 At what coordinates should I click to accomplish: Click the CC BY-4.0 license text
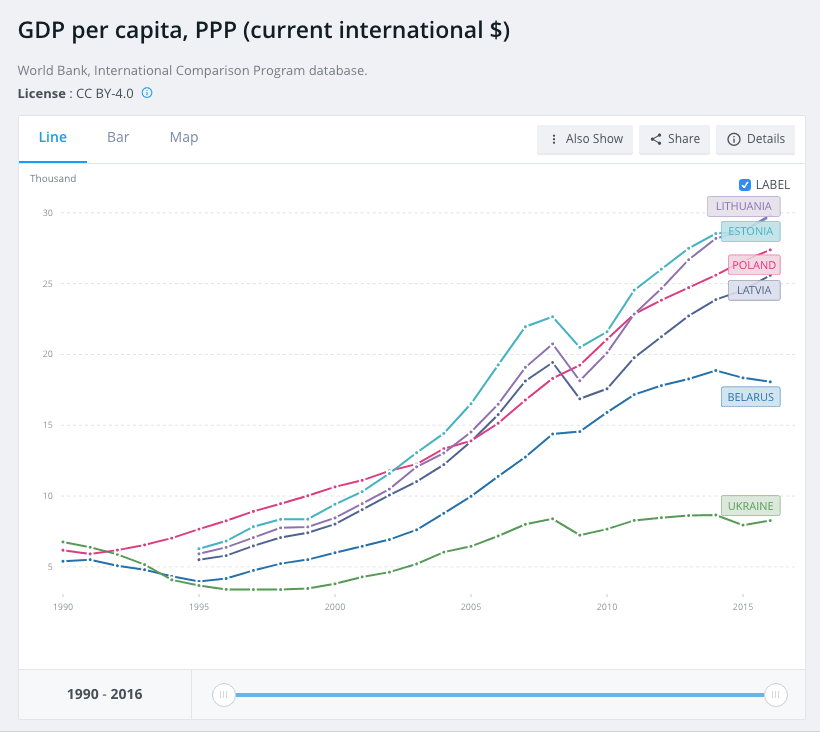click(x=104, y=93)
